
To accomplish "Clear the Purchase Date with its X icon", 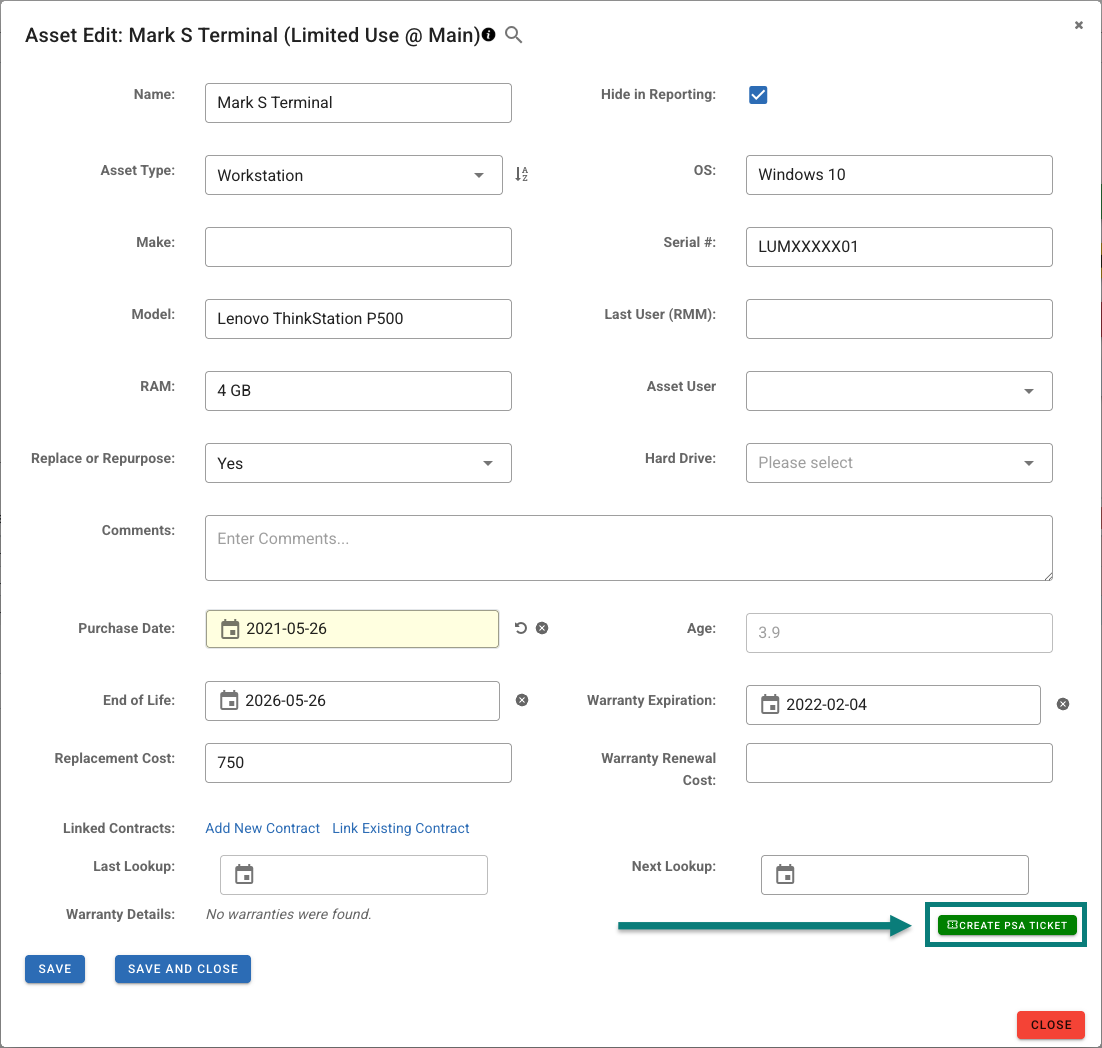I will pyautogui.click(x=542, y=628).
